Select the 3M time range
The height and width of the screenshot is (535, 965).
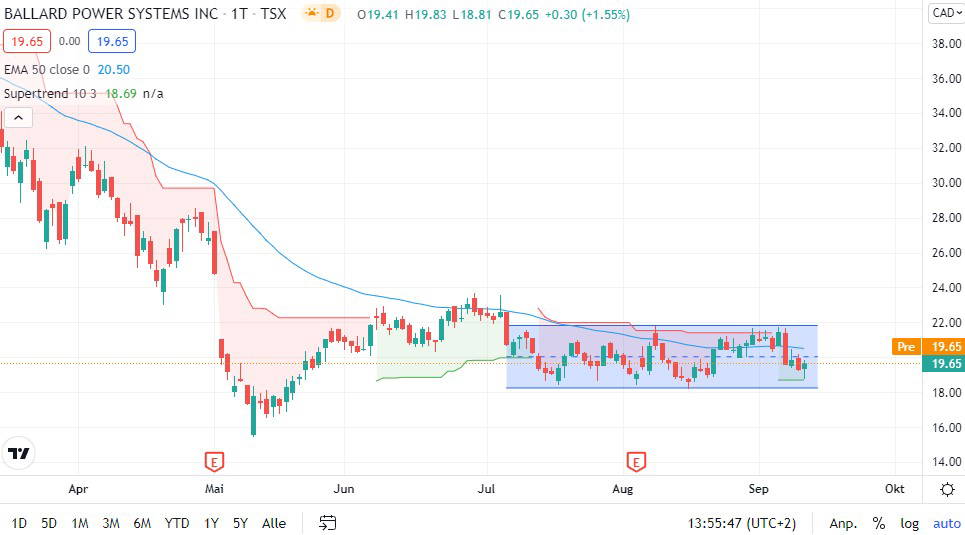point(111,523)
